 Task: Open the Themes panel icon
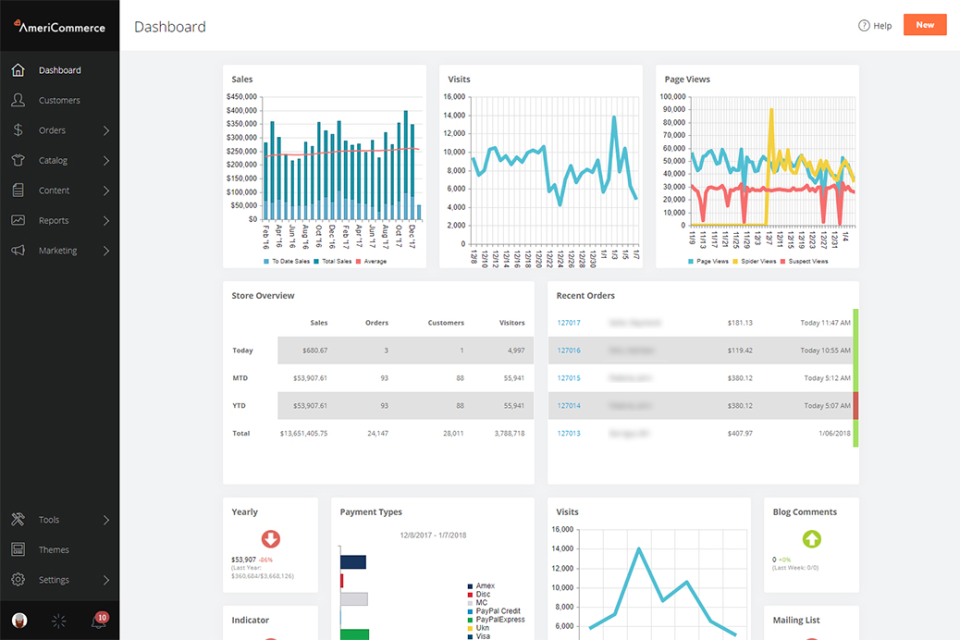click(x=18, y=549)
